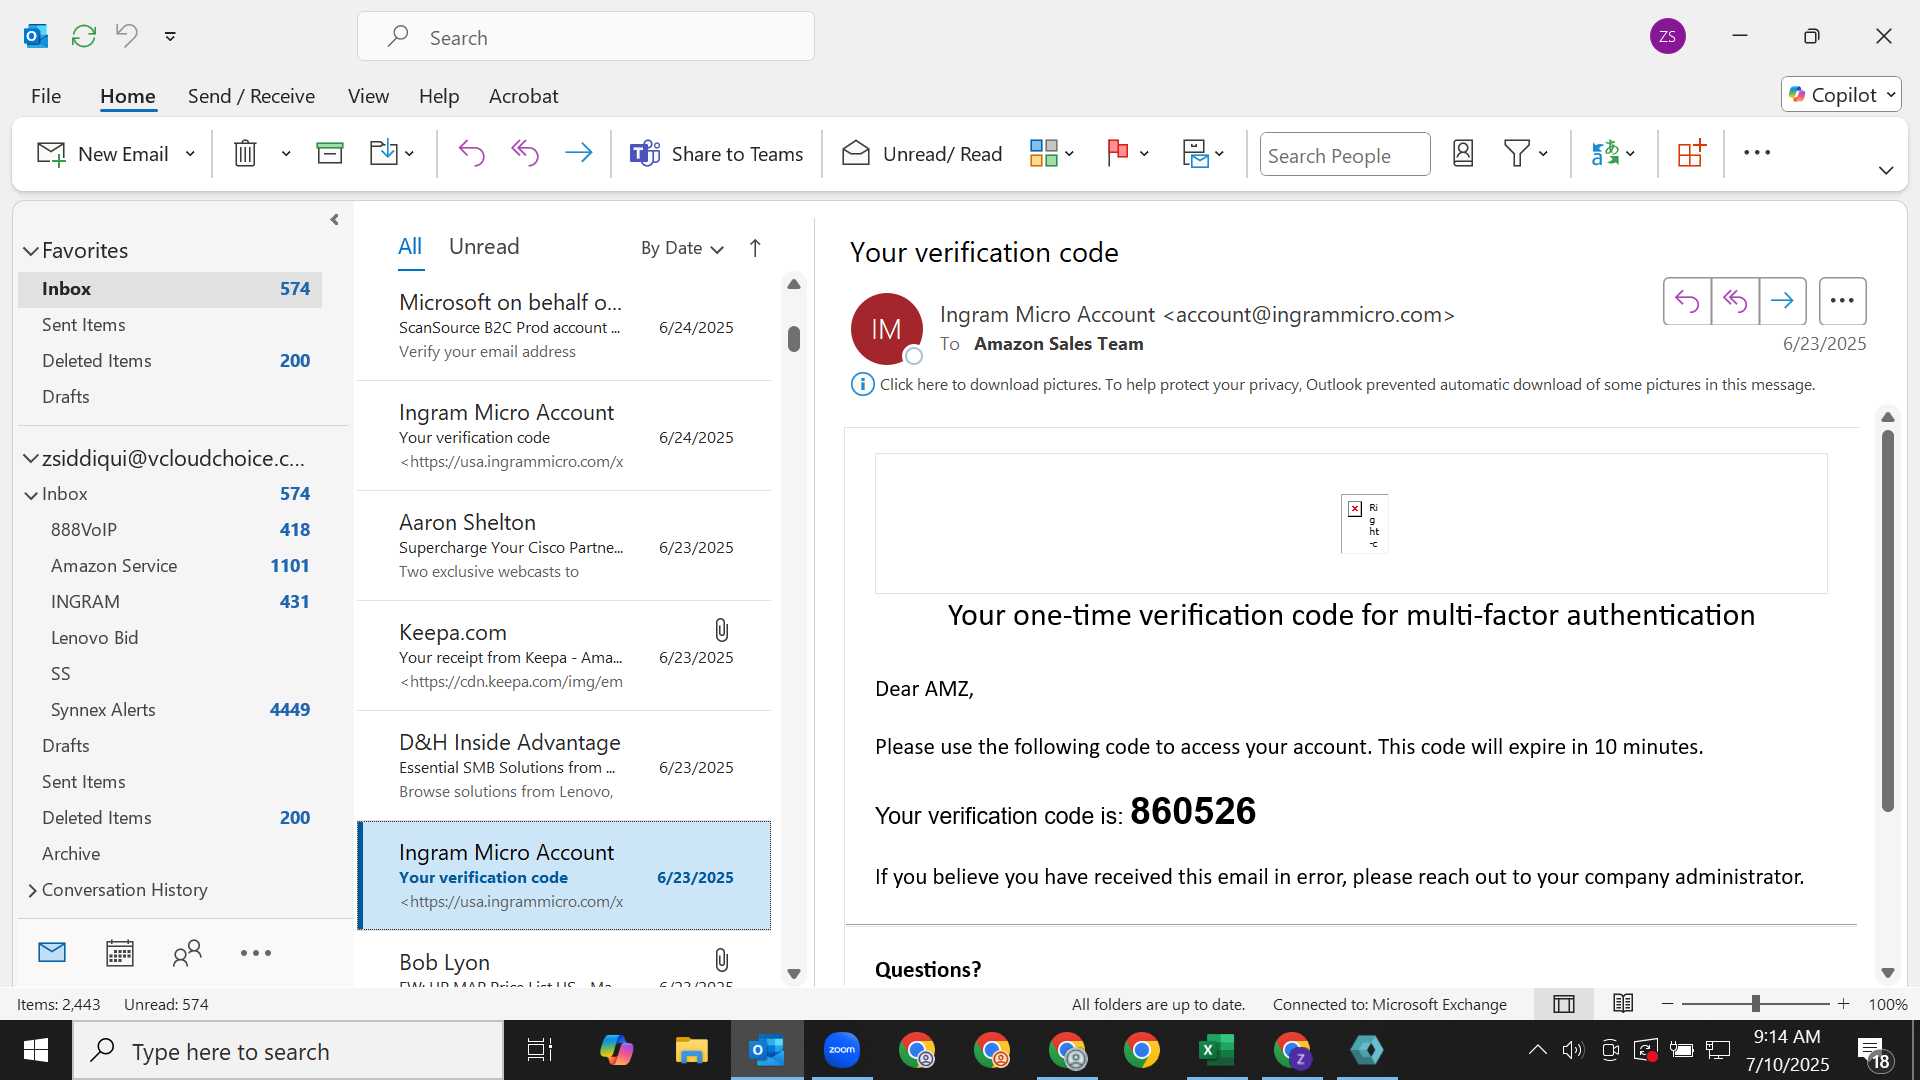Screen dimensions: 1920x1080
Task: Click the message list scrollbar thumb
Action: tap(794, 339)
